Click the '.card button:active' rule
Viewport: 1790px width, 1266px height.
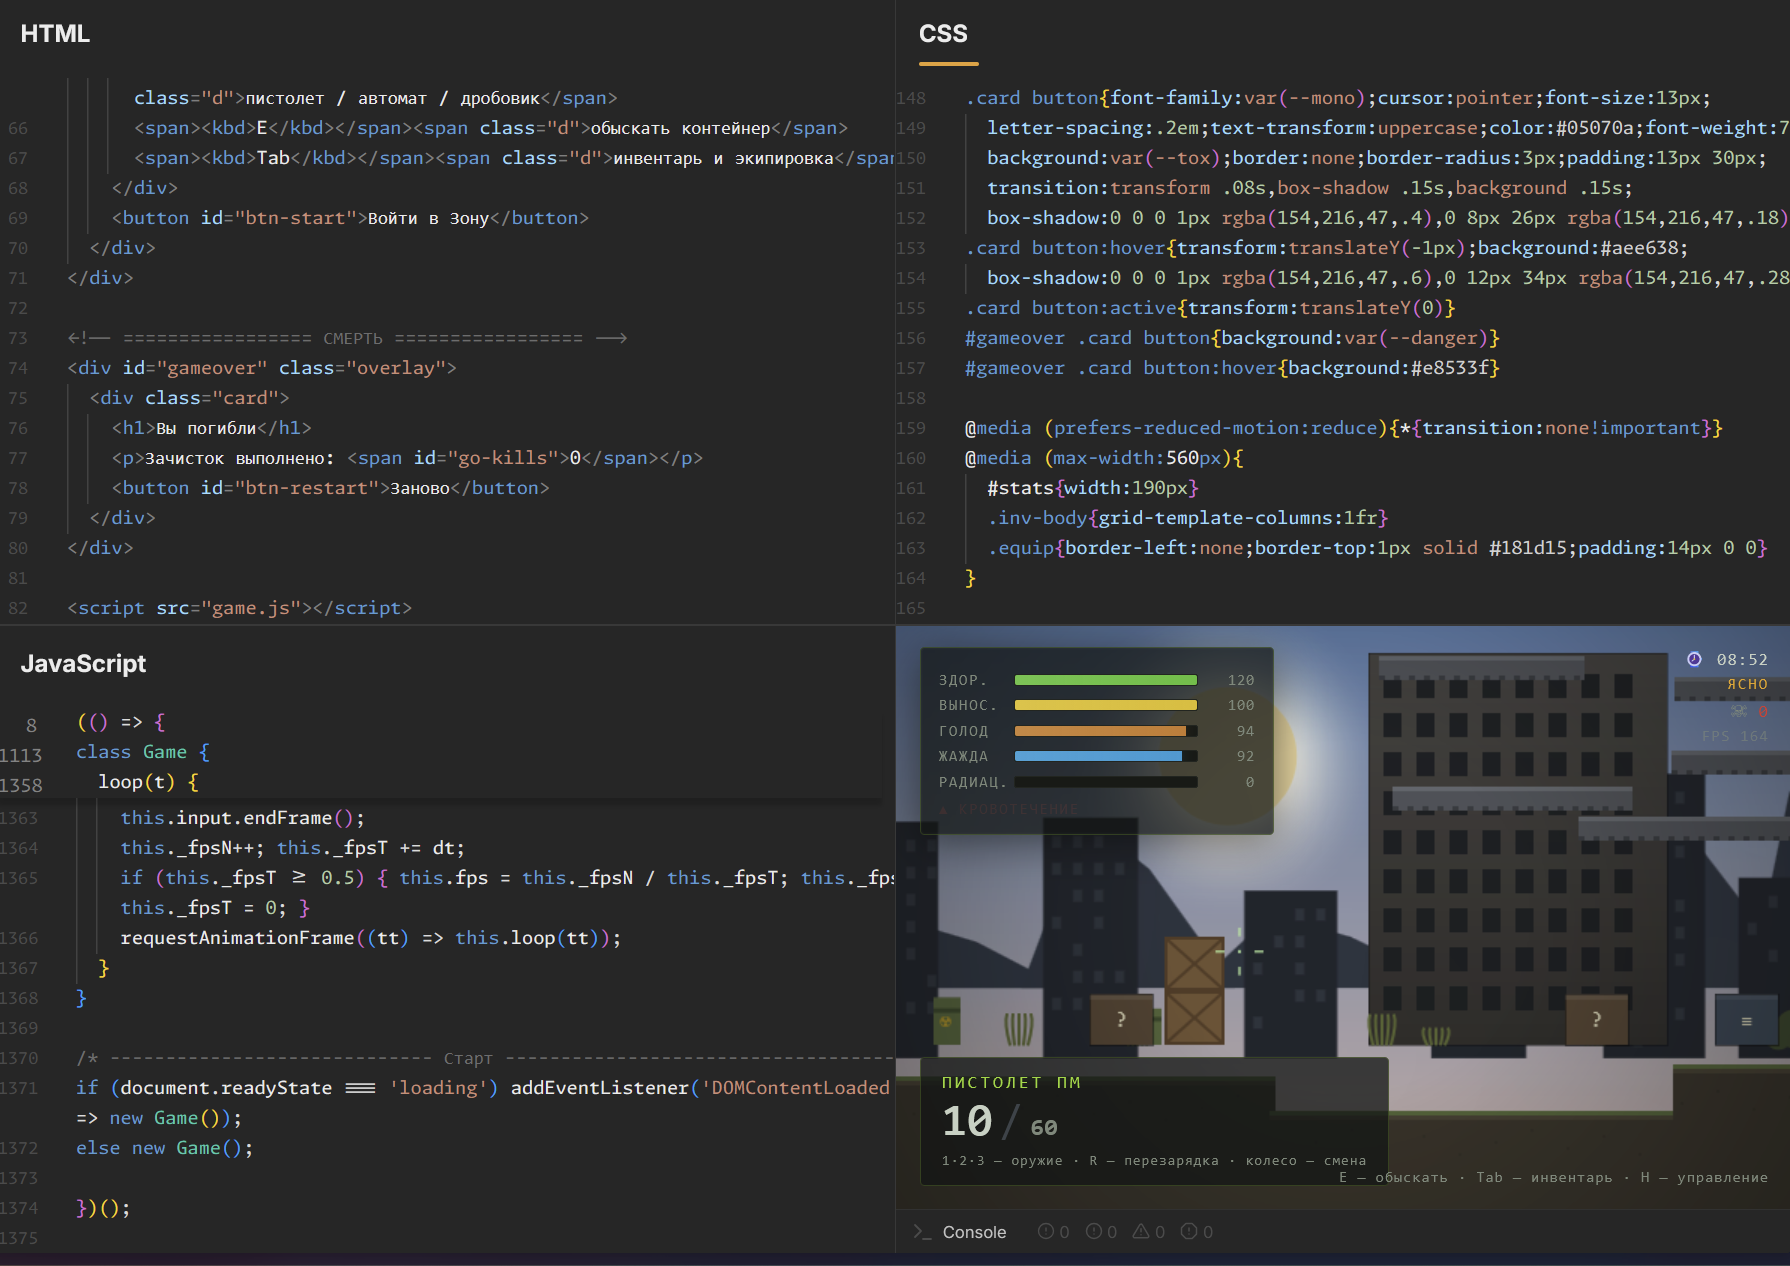point(1210,308)
